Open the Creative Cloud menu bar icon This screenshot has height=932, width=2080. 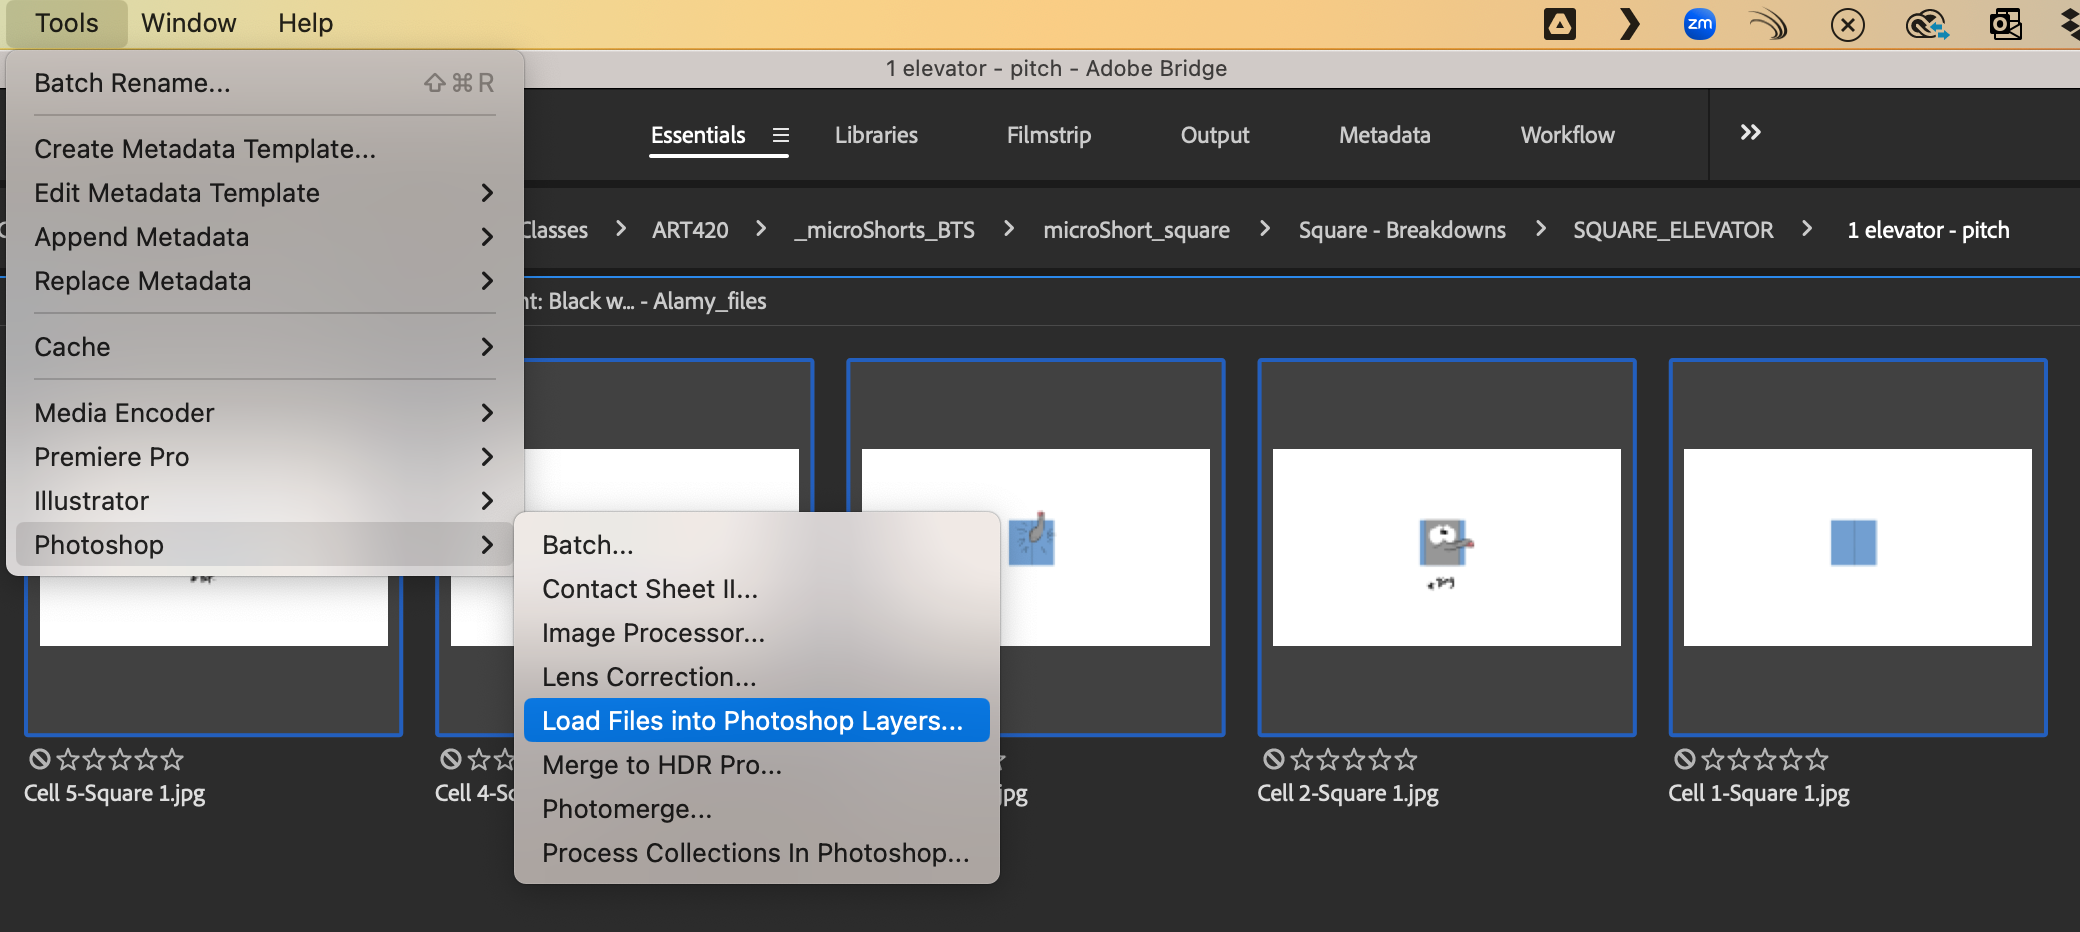[x=1925, y=24]
